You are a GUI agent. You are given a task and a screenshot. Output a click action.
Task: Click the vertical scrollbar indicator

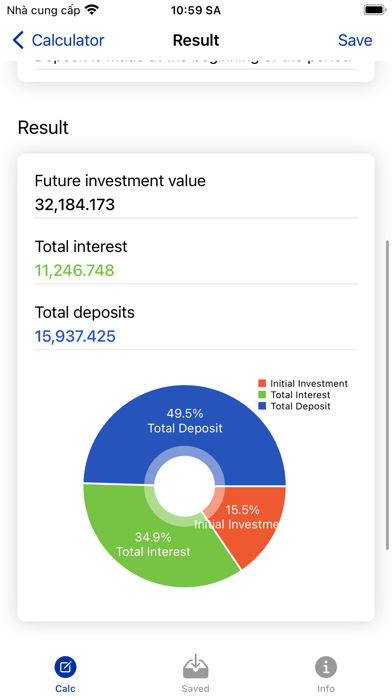pyautogui.click(x=388, y=395)
